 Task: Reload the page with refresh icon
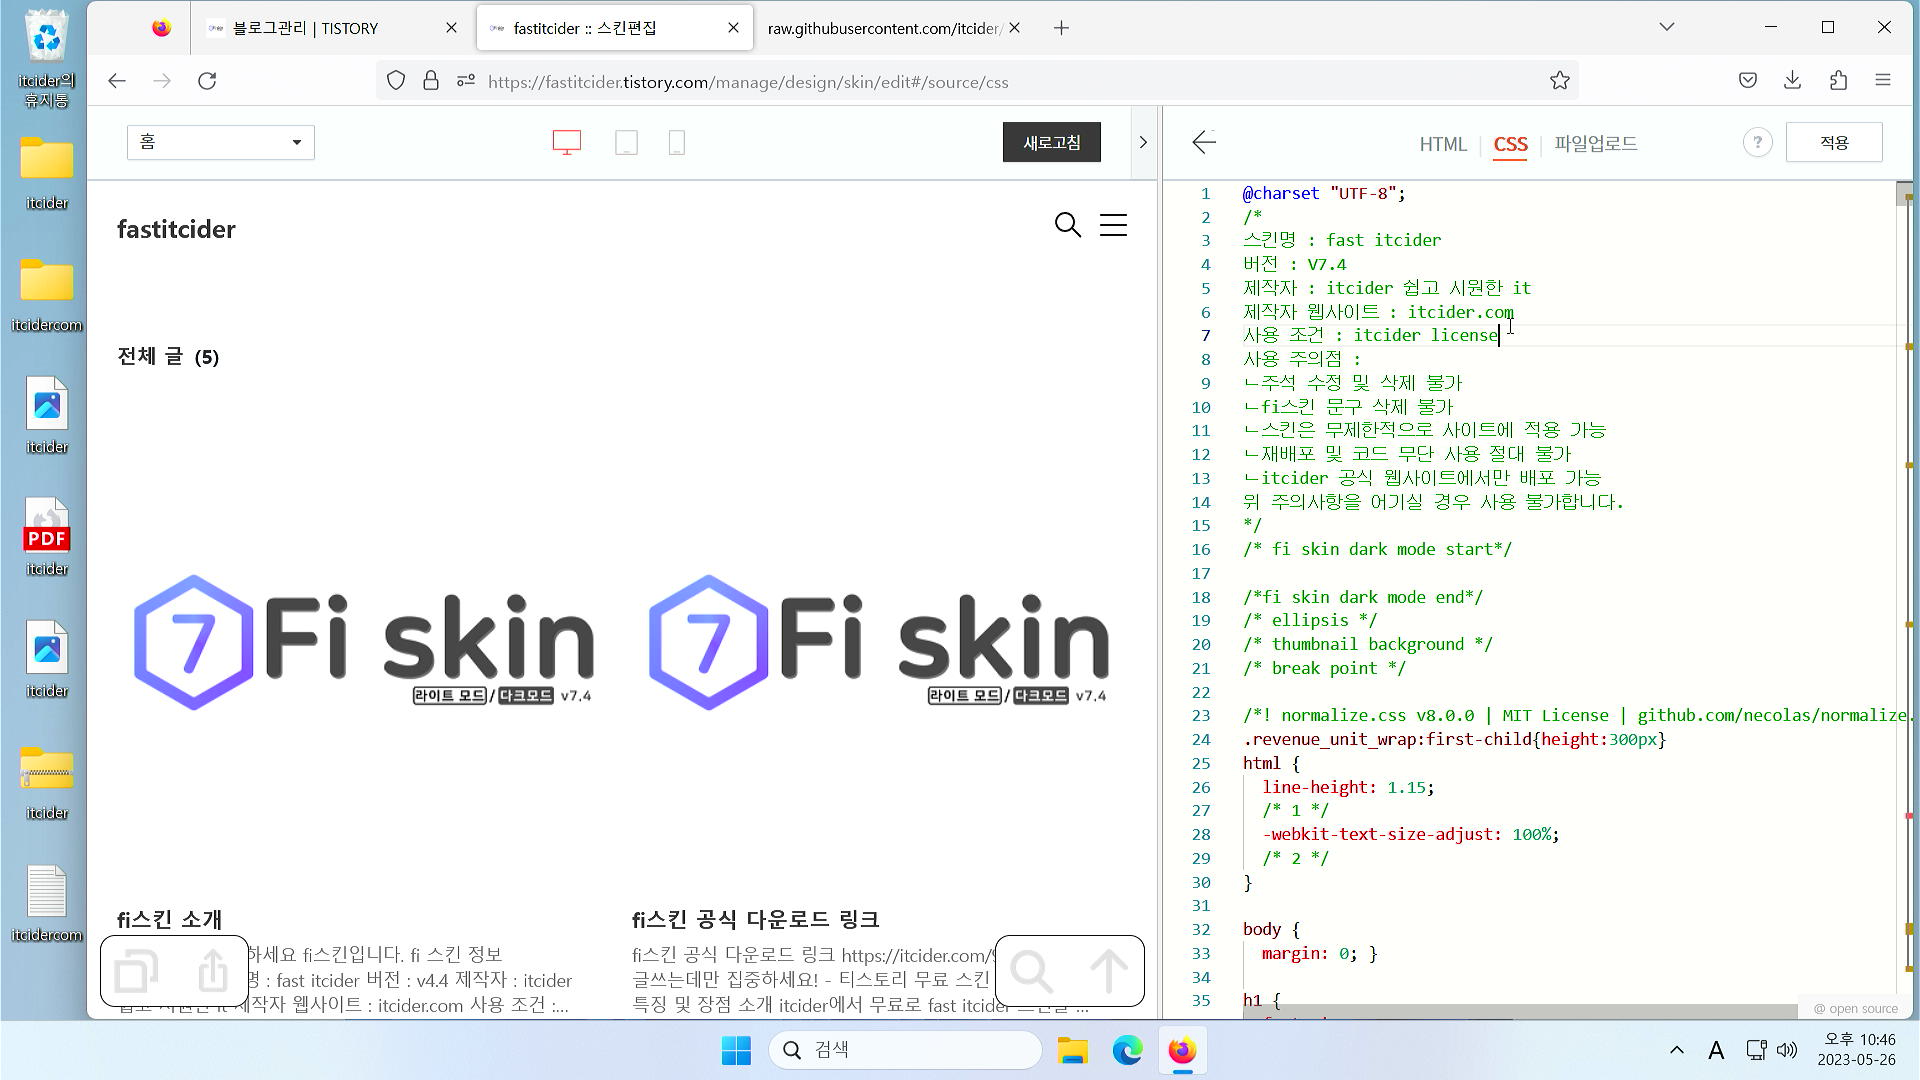(207, 81)
